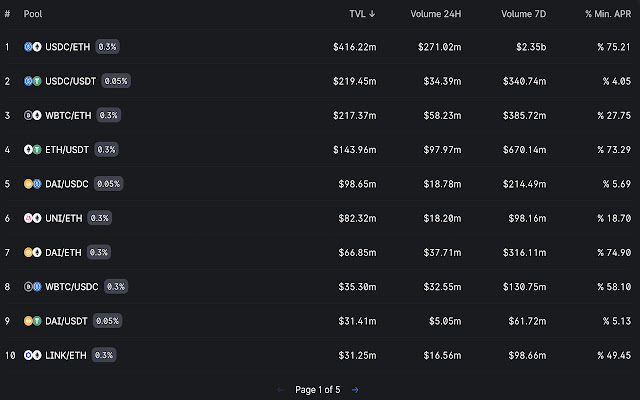Click the ETH/USDT token pair icon

(33, 149)
